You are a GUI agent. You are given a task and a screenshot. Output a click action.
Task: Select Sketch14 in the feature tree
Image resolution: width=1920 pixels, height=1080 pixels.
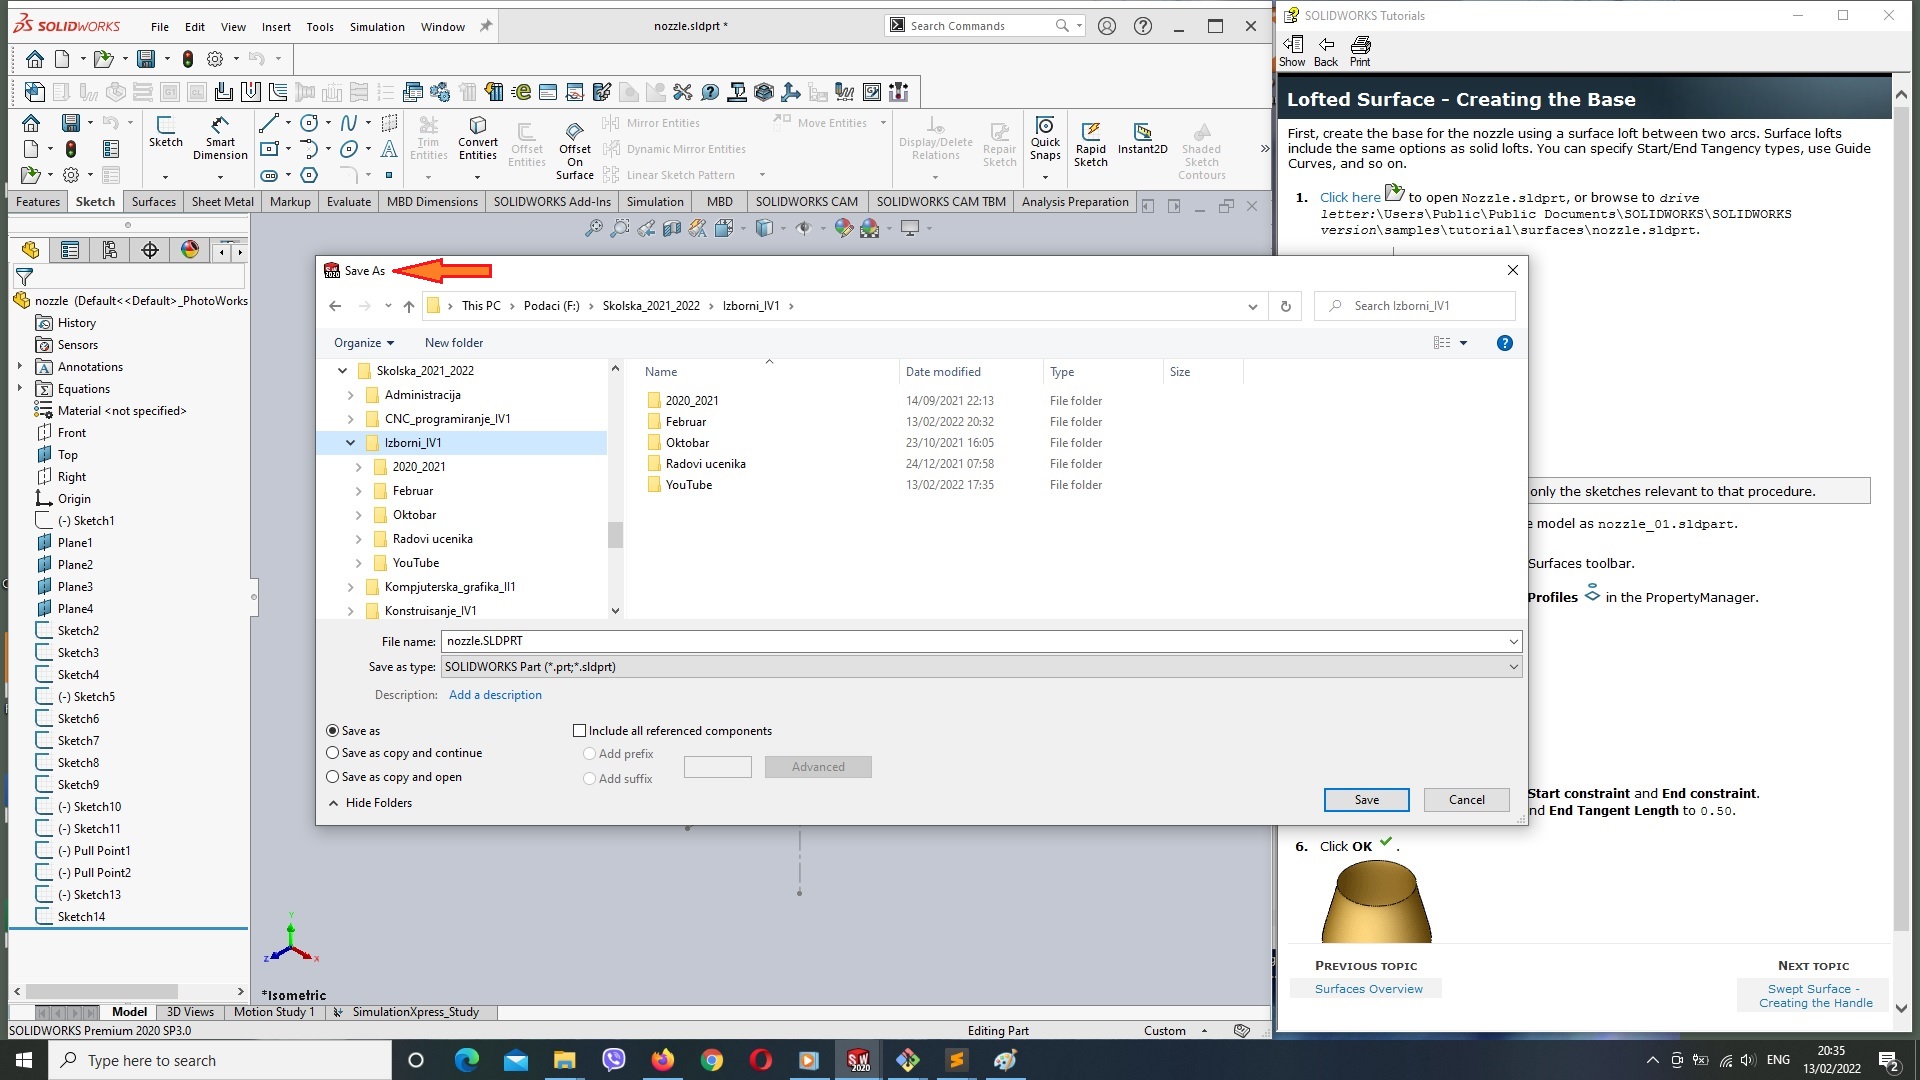coord(80,917)
